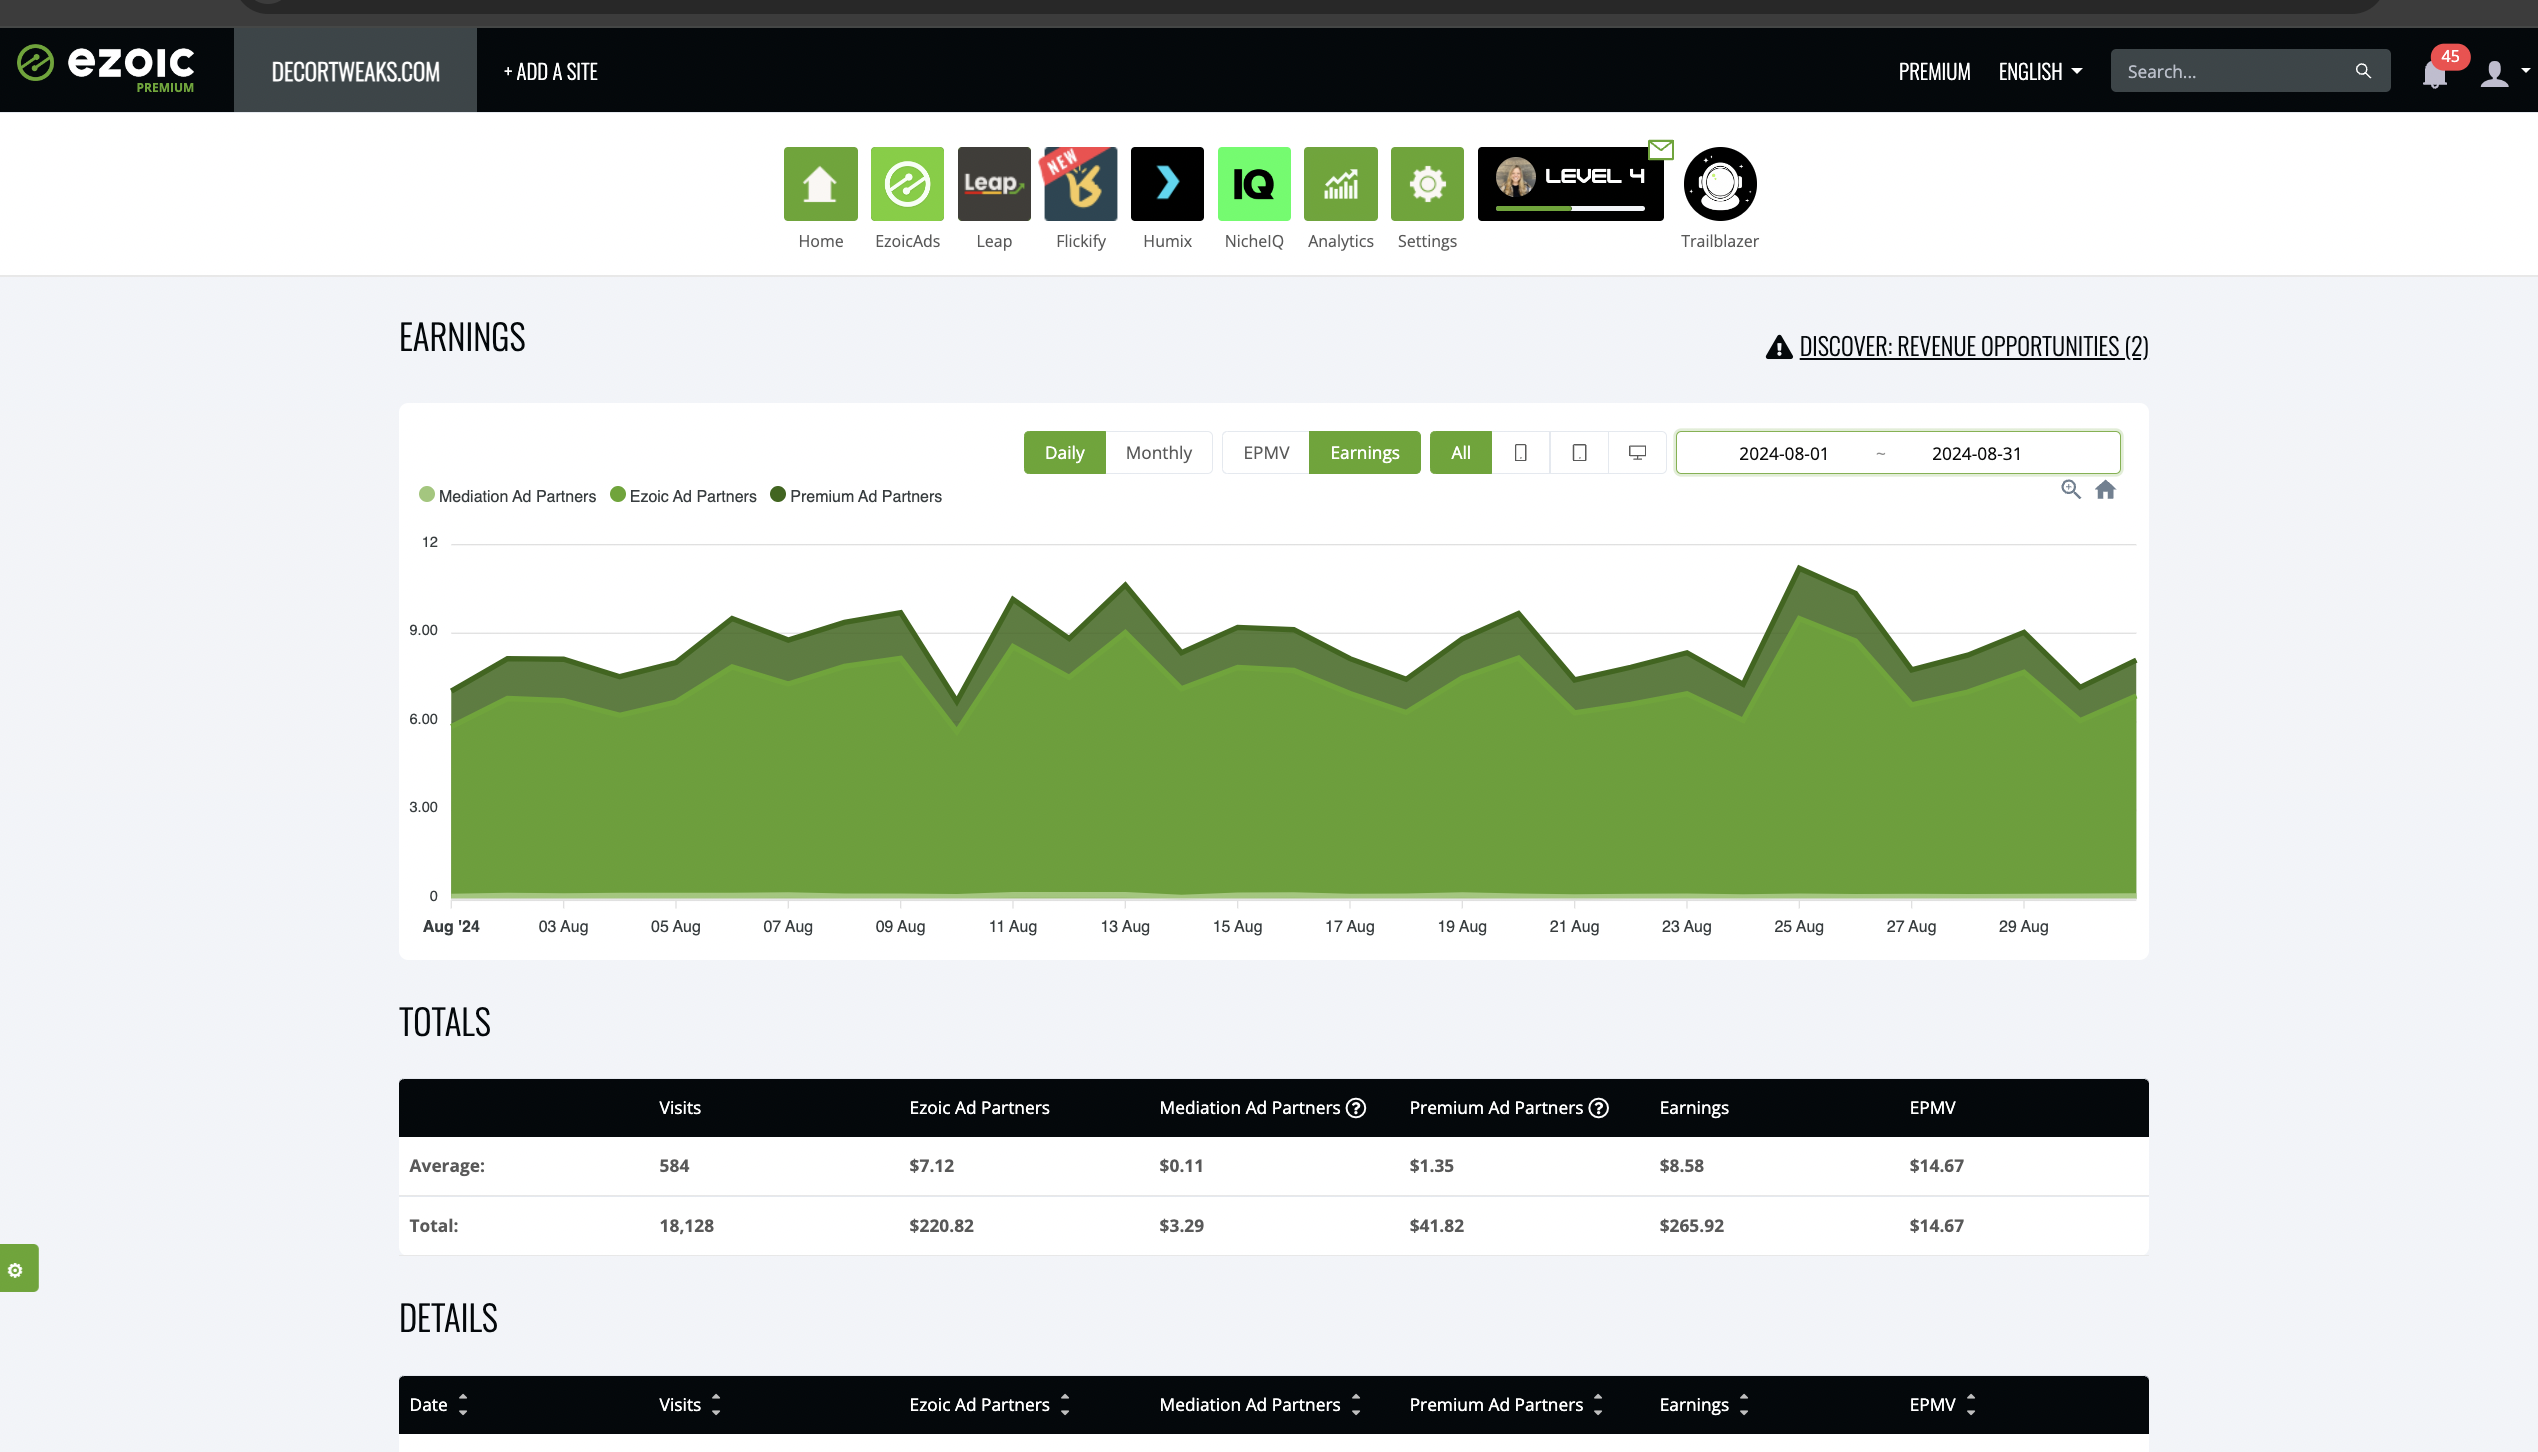Switch chart metric to Earnings

(x=1365, y=453)
